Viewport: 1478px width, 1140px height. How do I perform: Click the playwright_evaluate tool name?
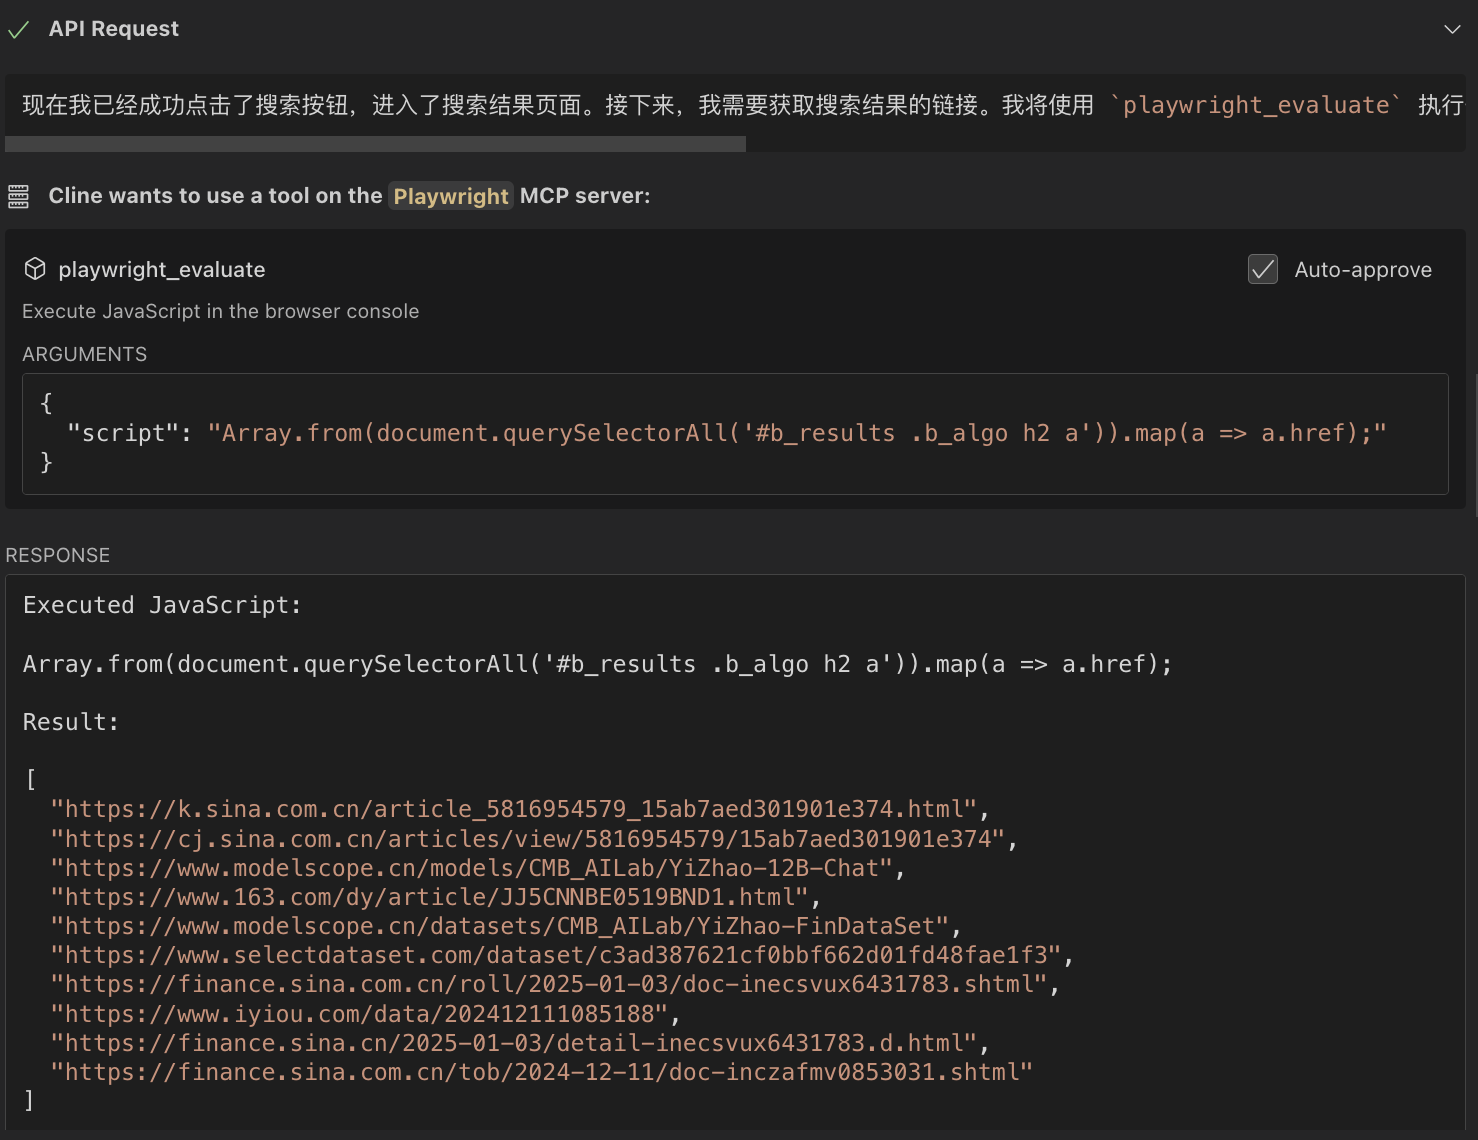162,270
